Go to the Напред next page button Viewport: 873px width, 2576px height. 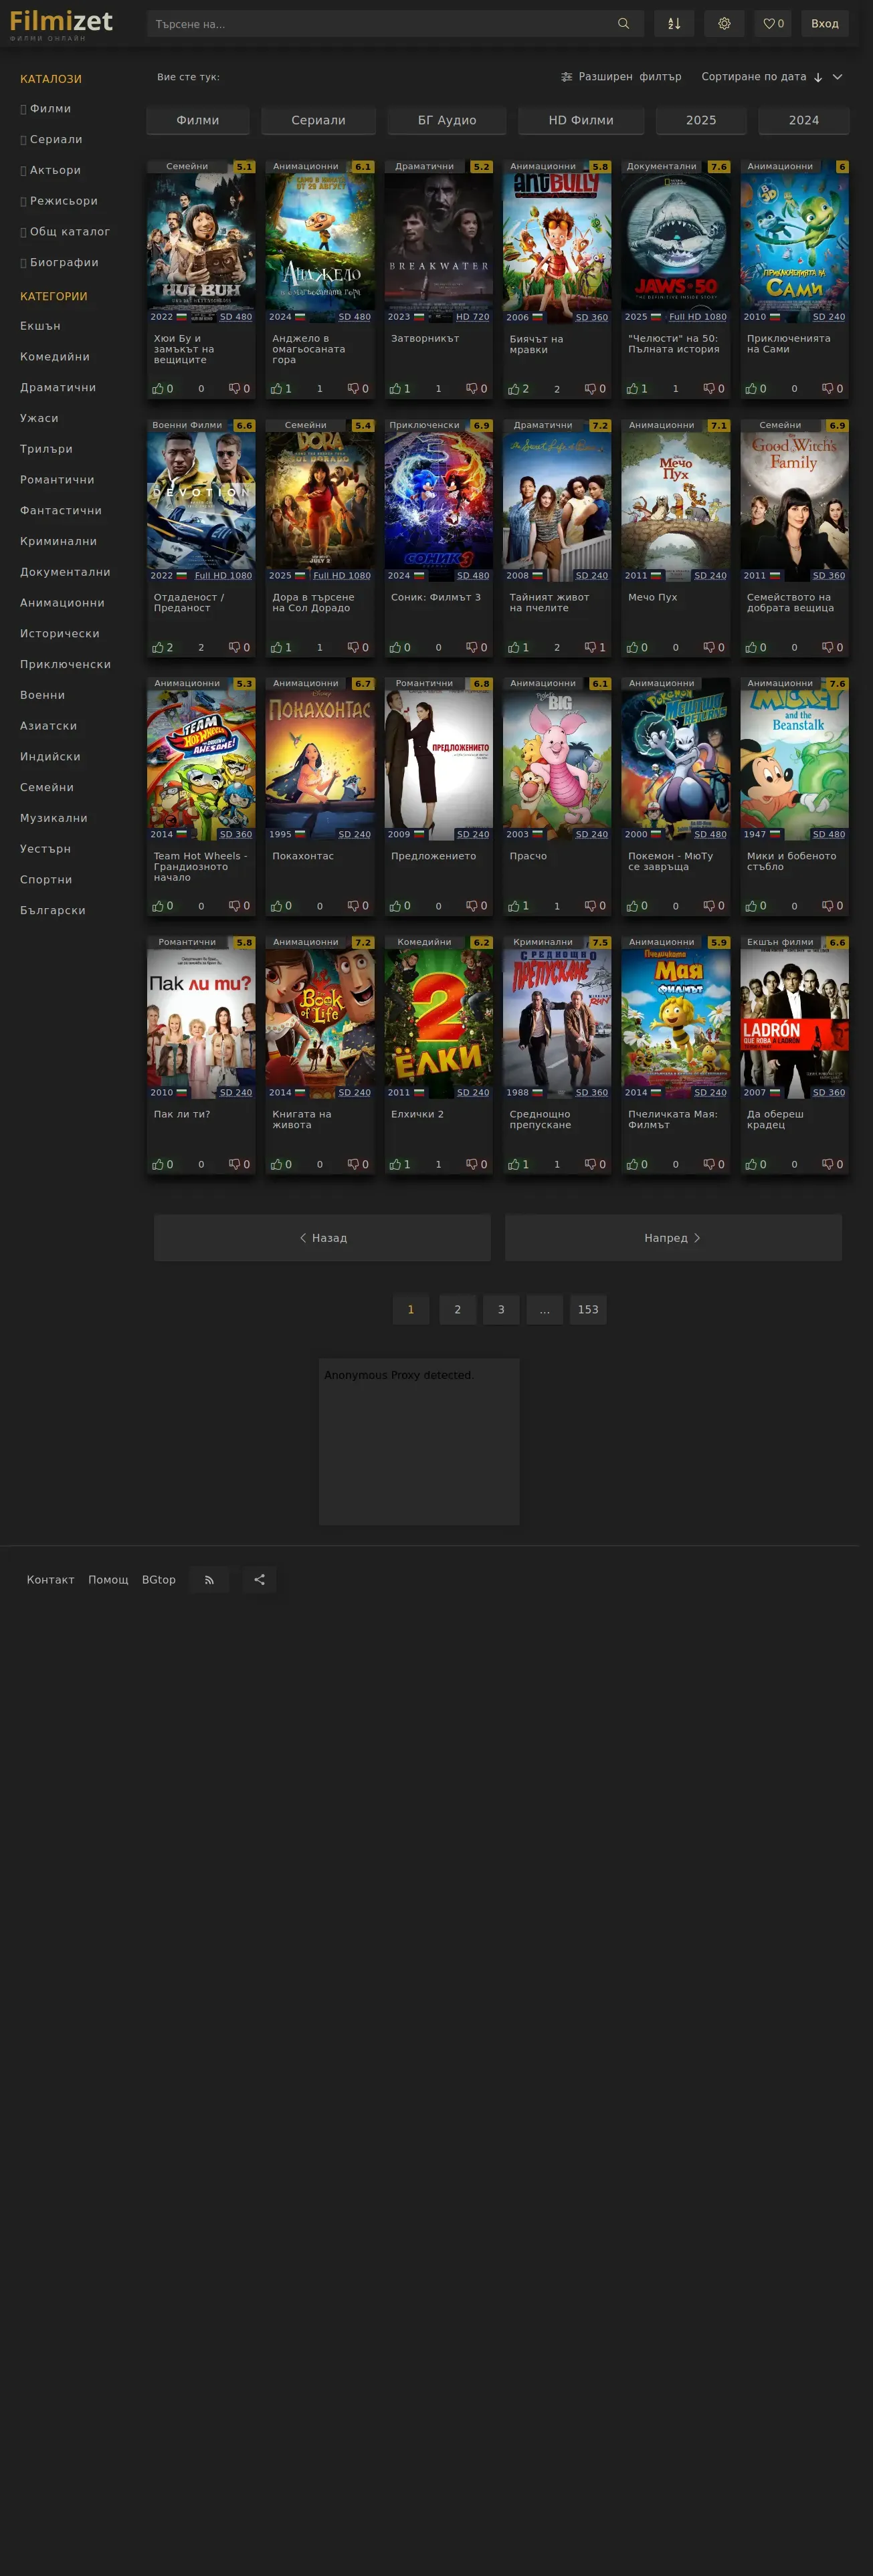(673, 1238)
